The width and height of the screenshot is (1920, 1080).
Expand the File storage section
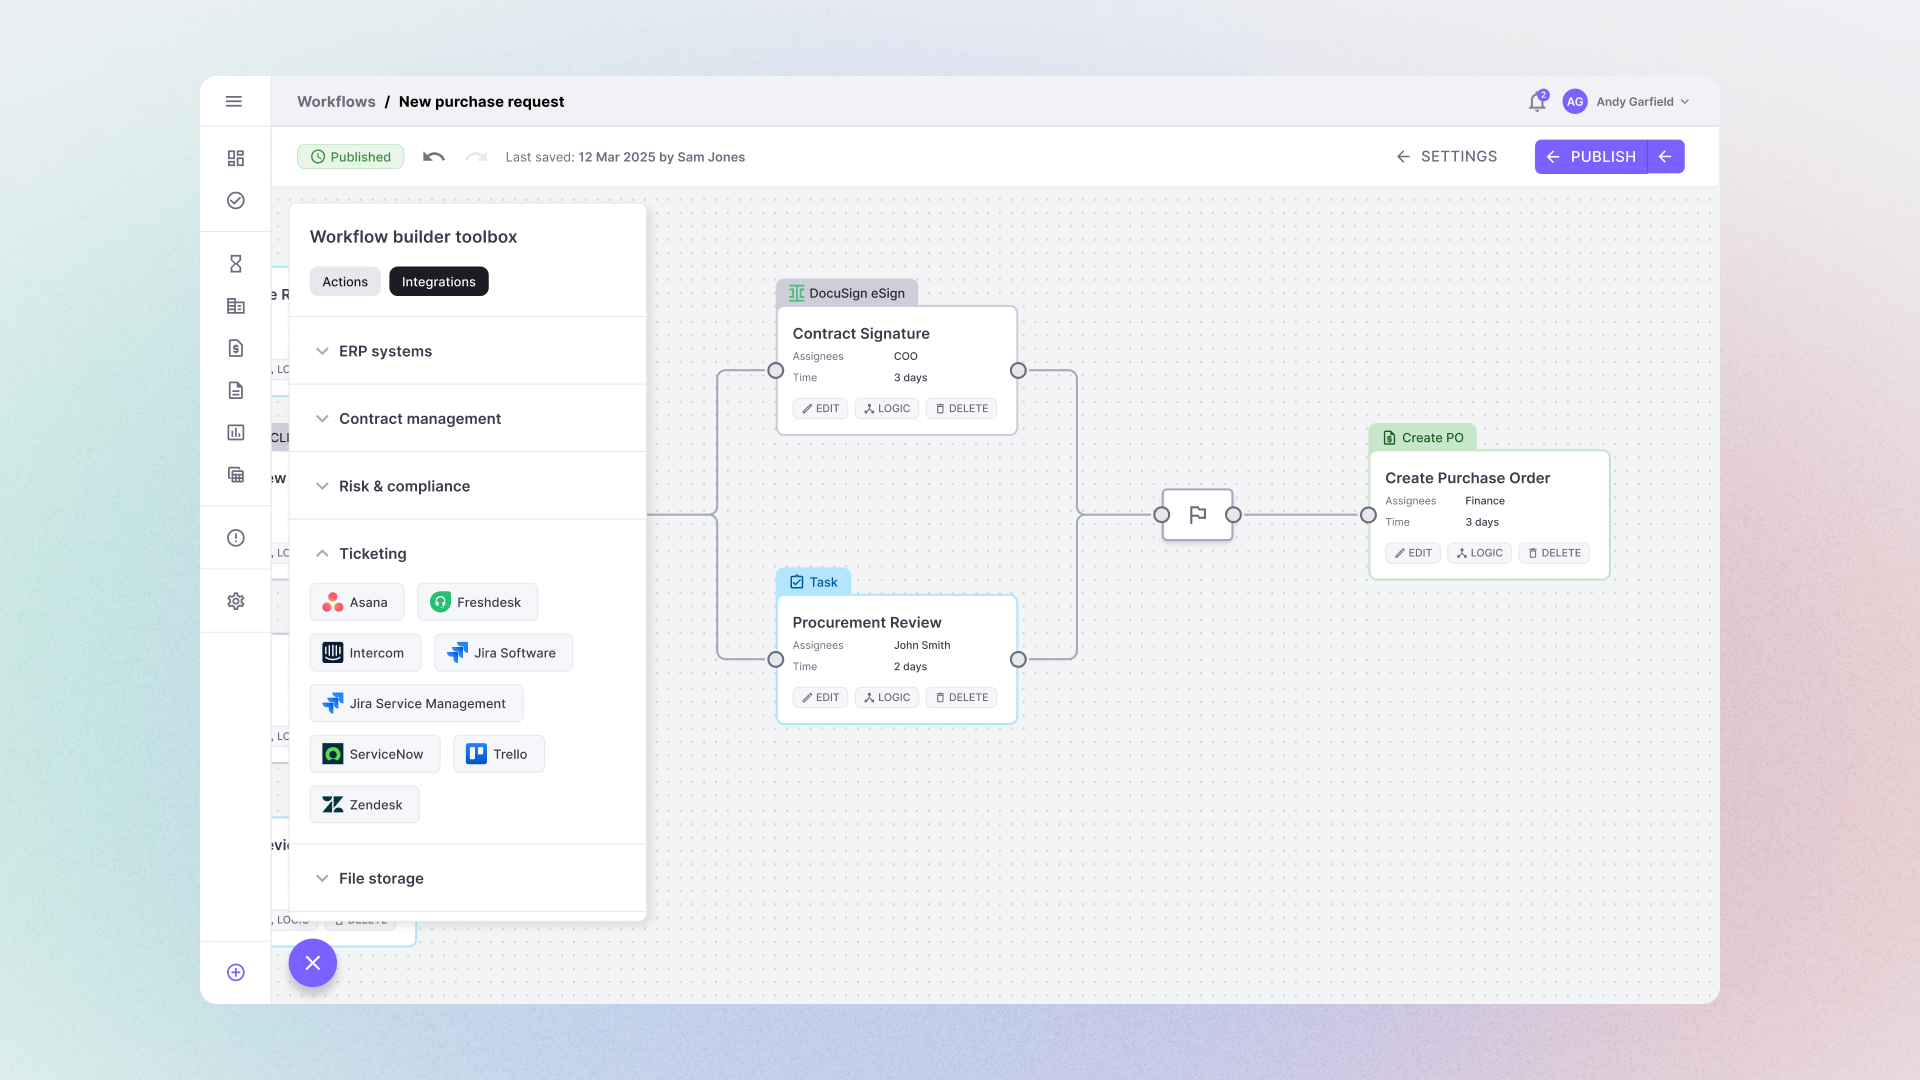(x=381, y=878)
